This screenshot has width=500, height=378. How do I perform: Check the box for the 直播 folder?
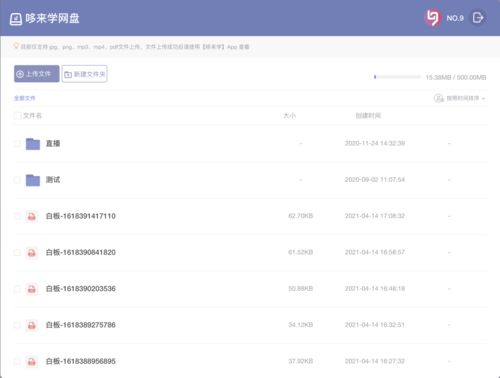point(17,144)
